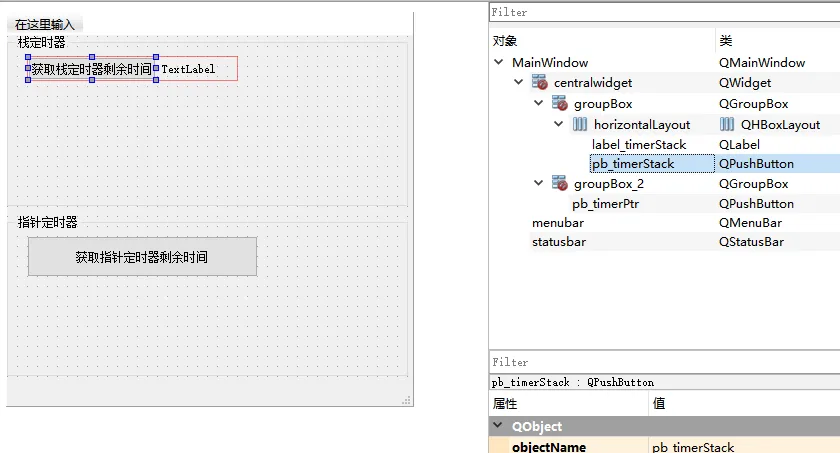Select statusbar in the object tree
This screenshot has width=840, height=453.
(x=558, y=242)
